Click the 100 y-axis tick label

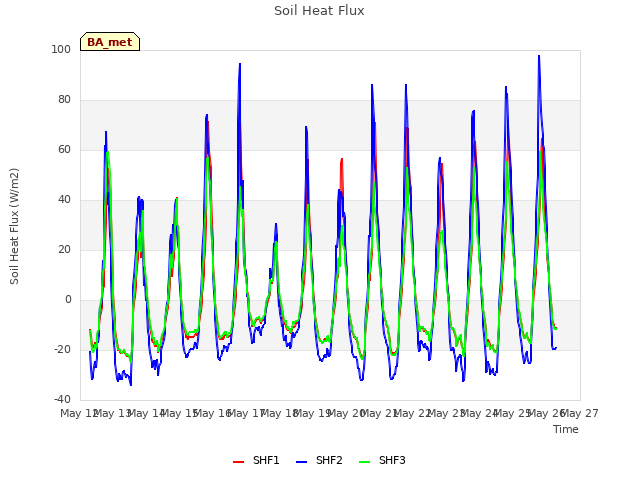[x=61, y=49]
